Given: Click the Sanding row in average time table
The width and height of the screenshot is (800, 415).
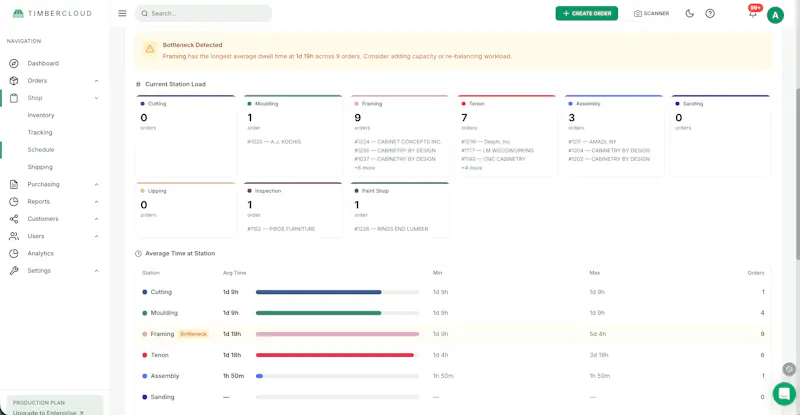Looking at the screenshot, I should (x=453, y=397).
